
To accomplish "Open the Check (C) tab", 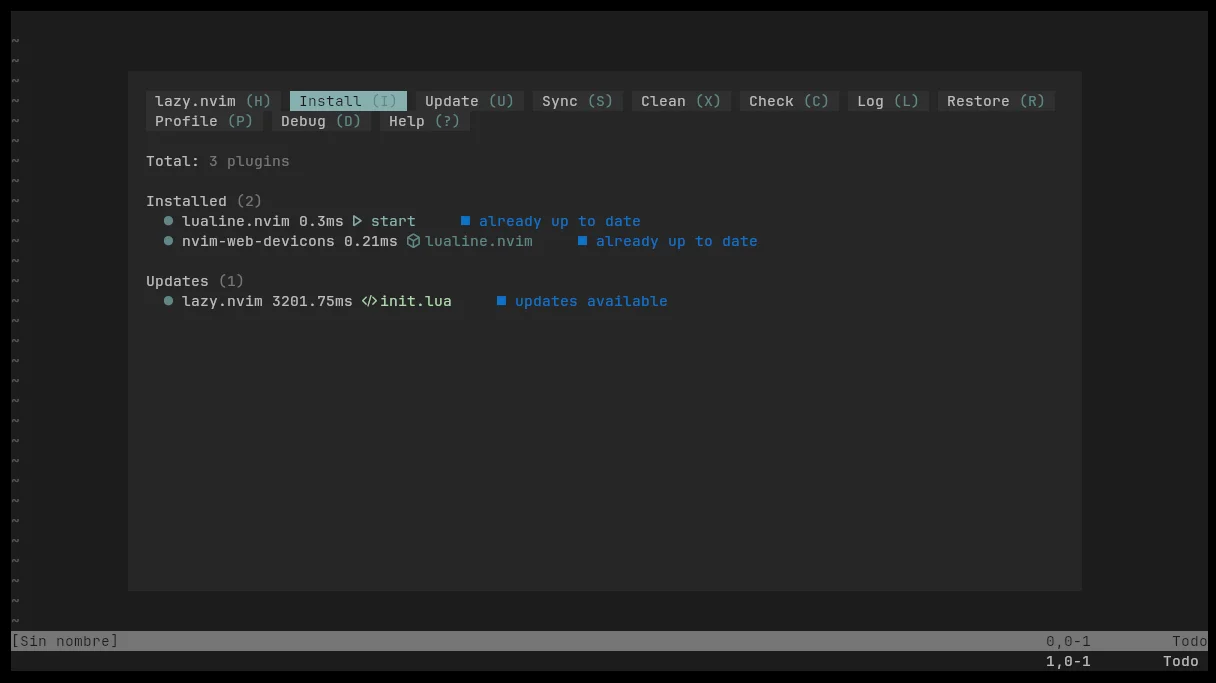I will (x=789, y=101).
